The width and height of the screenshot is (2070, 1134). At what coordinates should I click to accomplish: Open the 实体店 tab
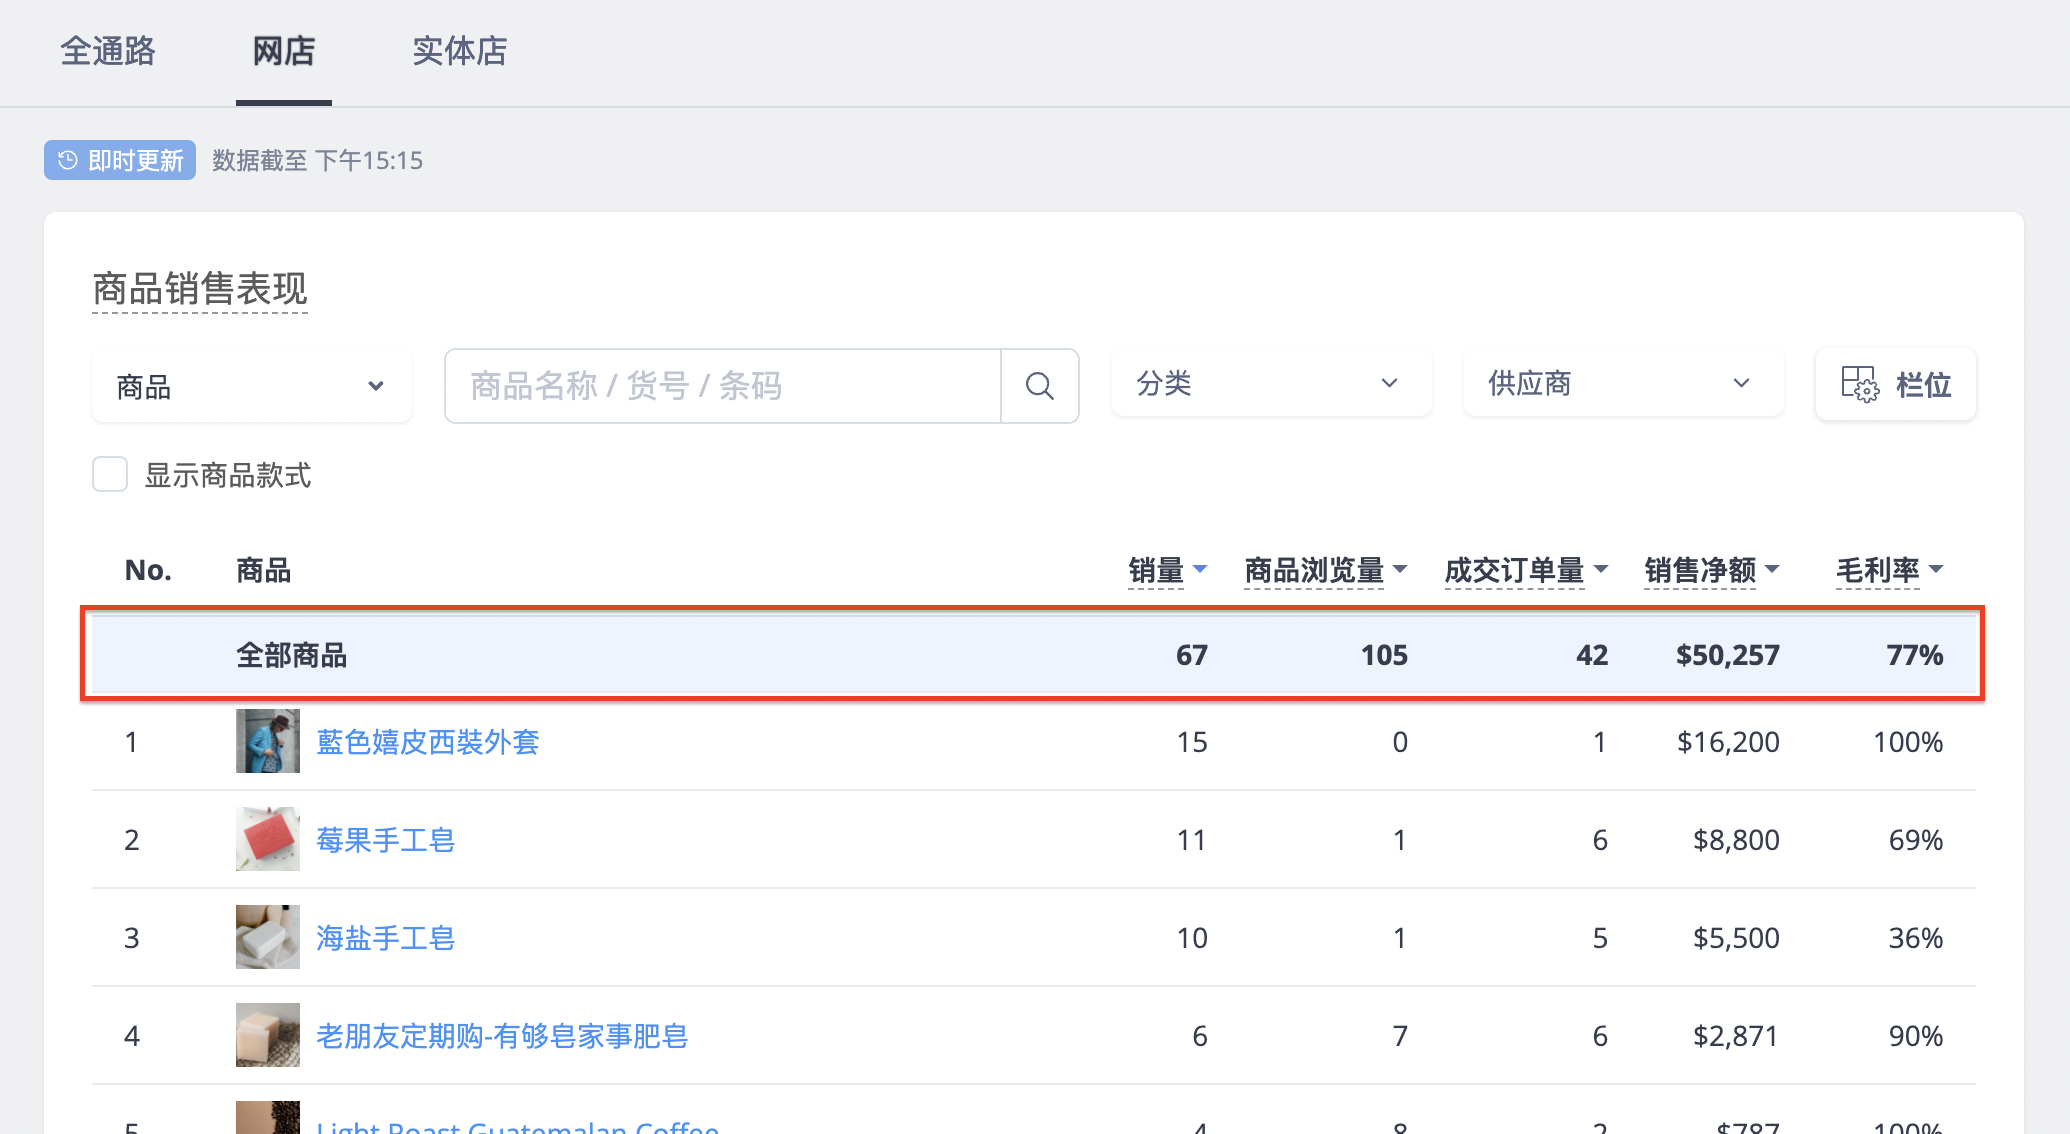460,51
